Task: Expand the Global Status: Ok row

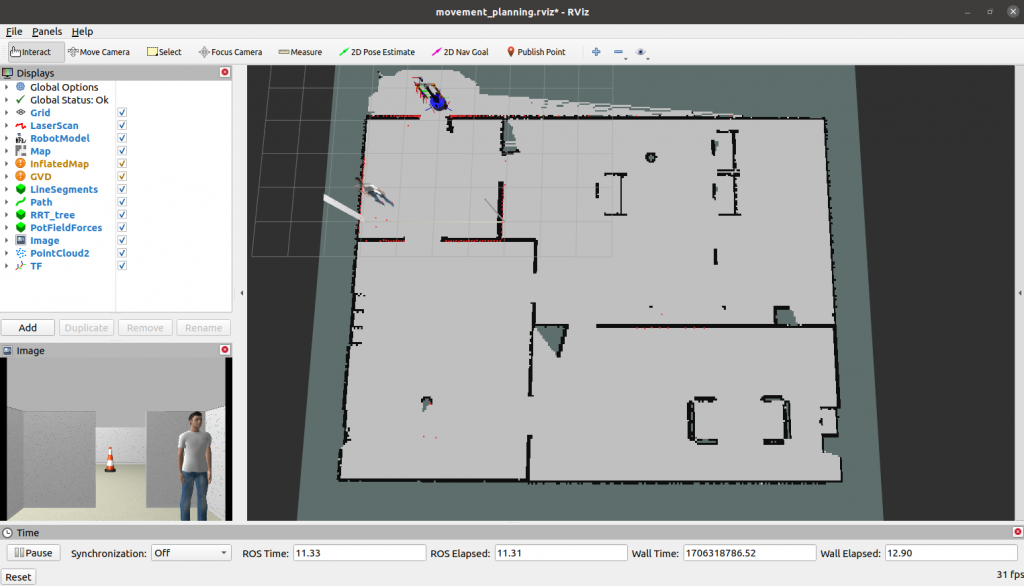Action: point(7,100)
